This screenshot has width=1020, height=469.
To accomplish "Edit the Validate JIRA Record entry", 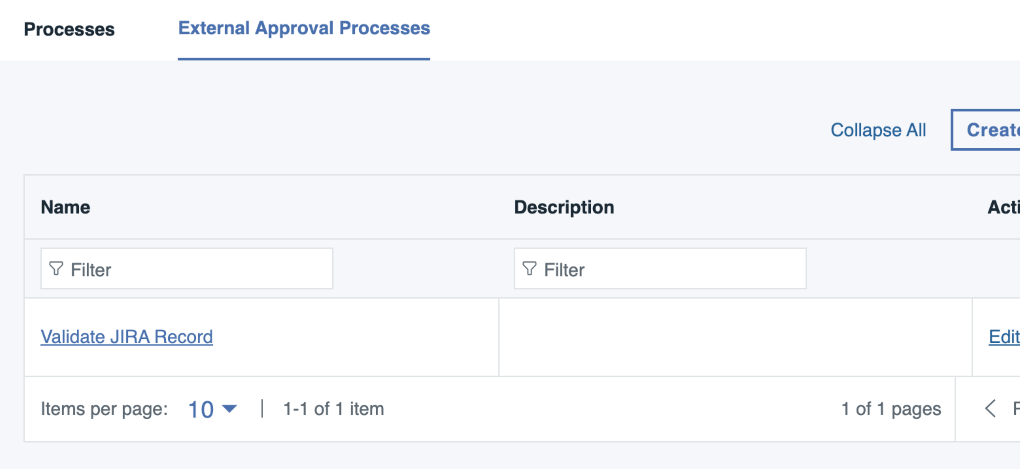I will click(1003, 337).
